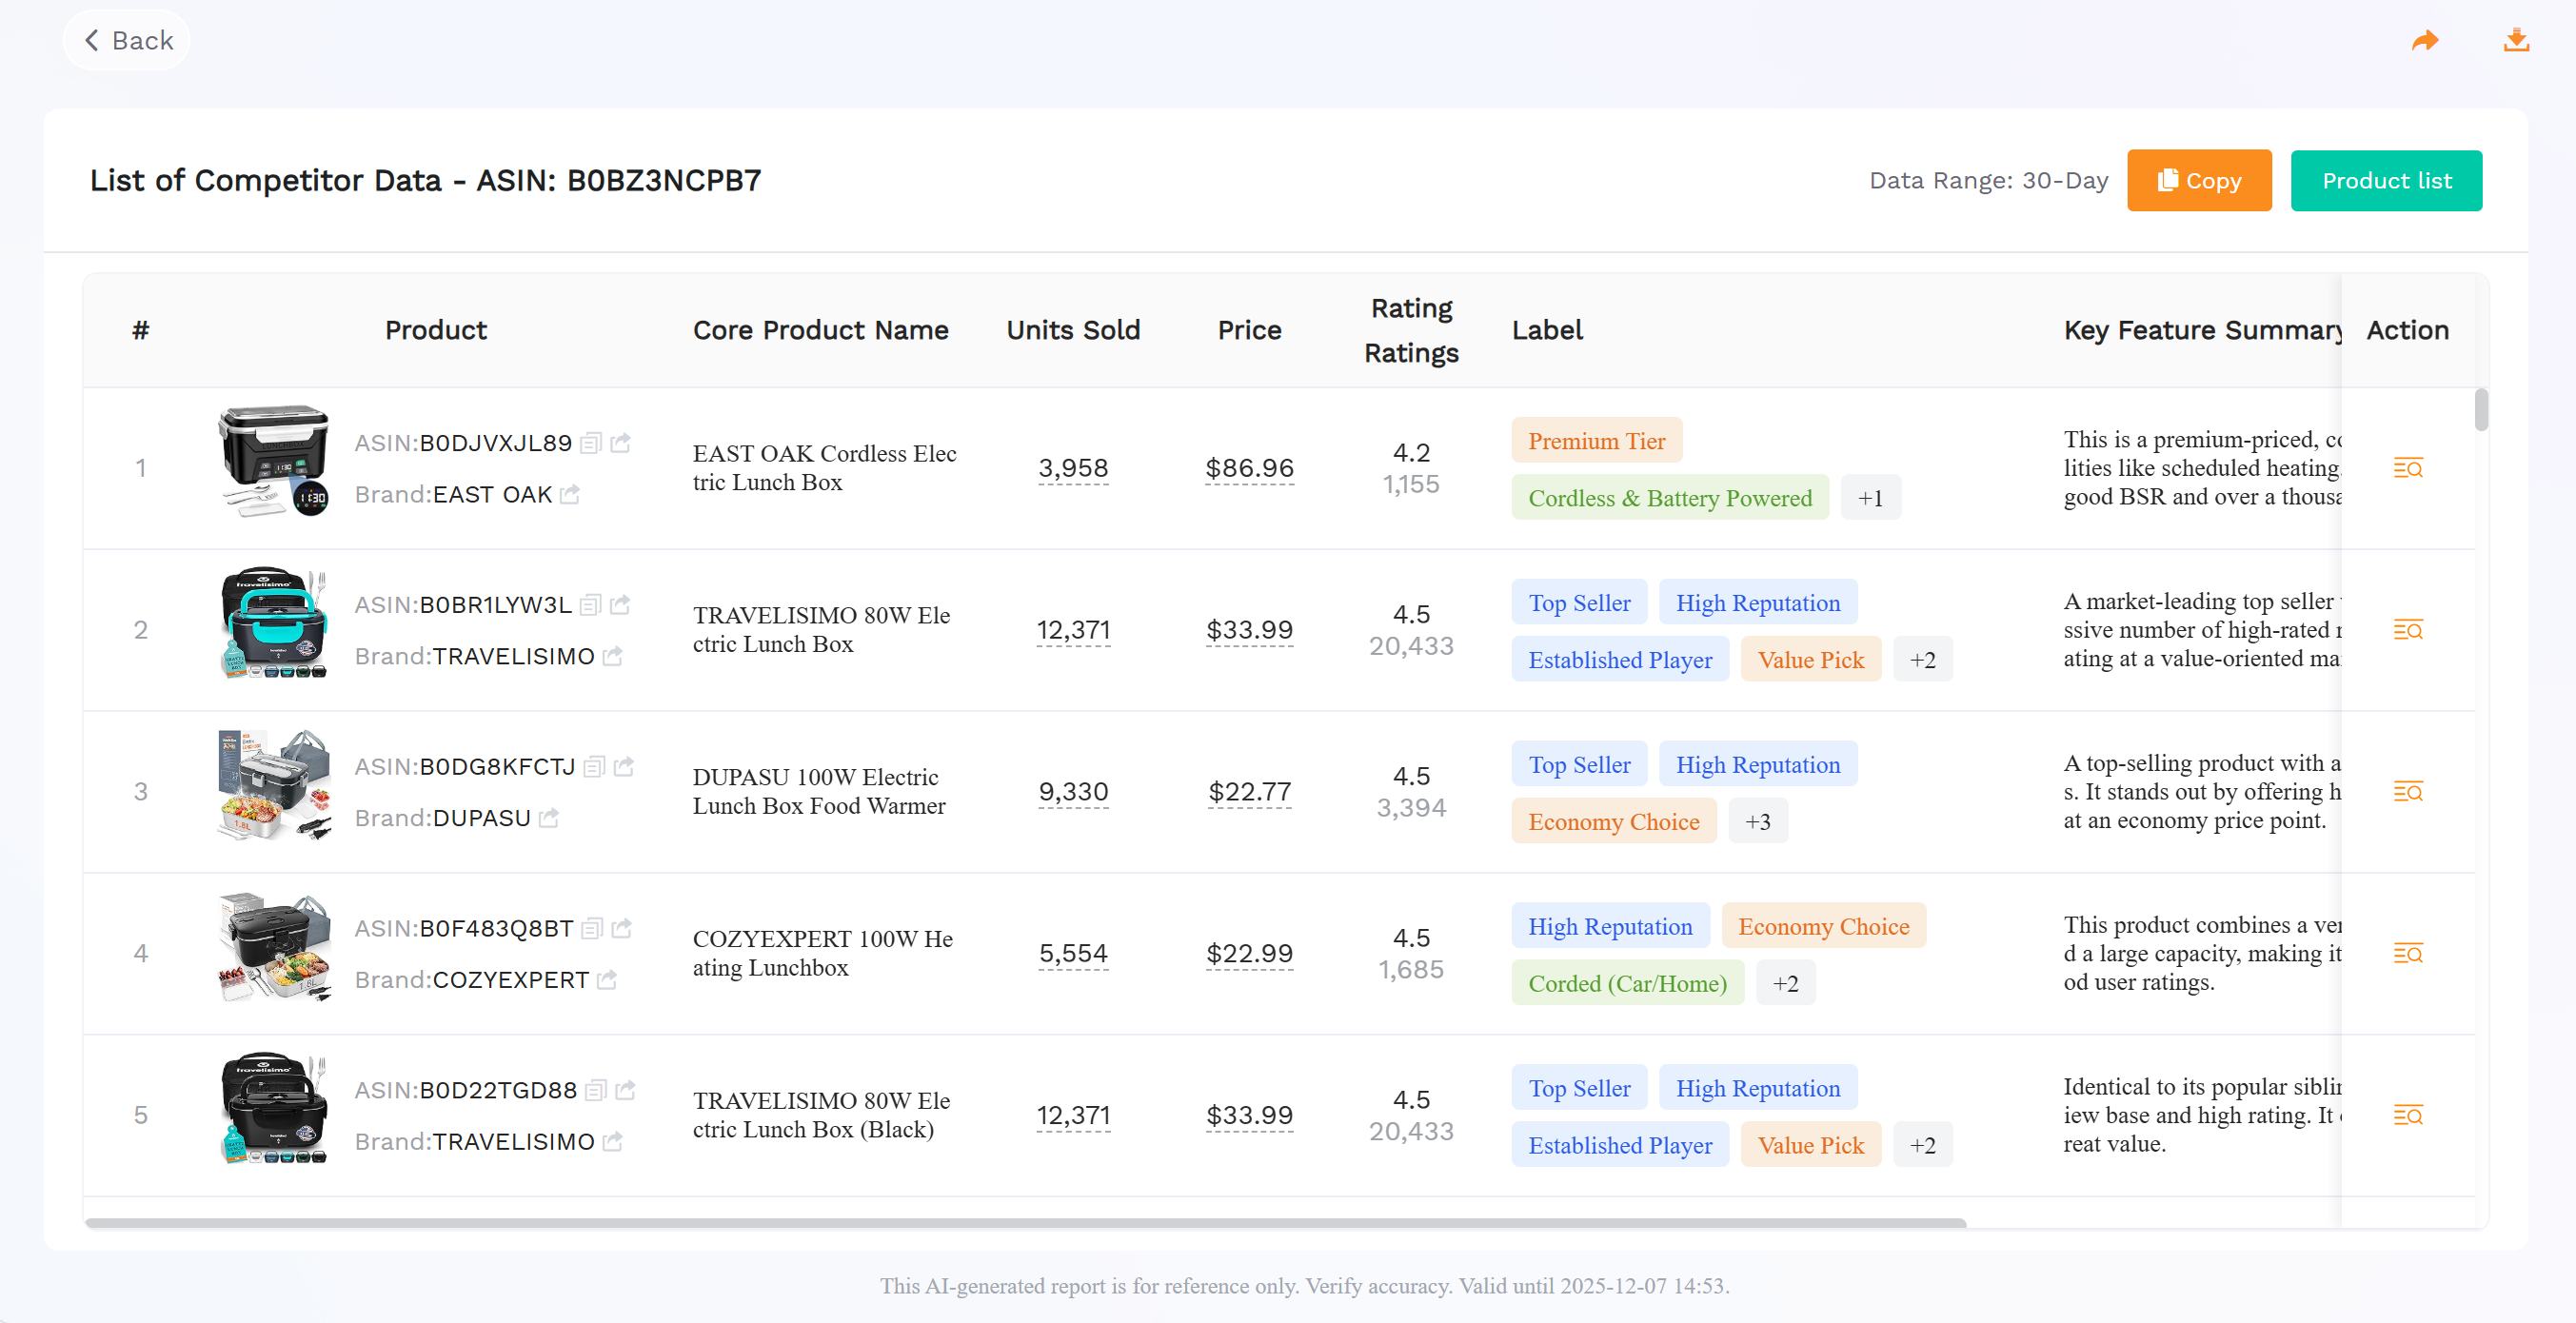Screen dimensions: 2576x1323
Task: Expand the +2 labels for TRAVELISIMO row
Action: point(1923,659)
